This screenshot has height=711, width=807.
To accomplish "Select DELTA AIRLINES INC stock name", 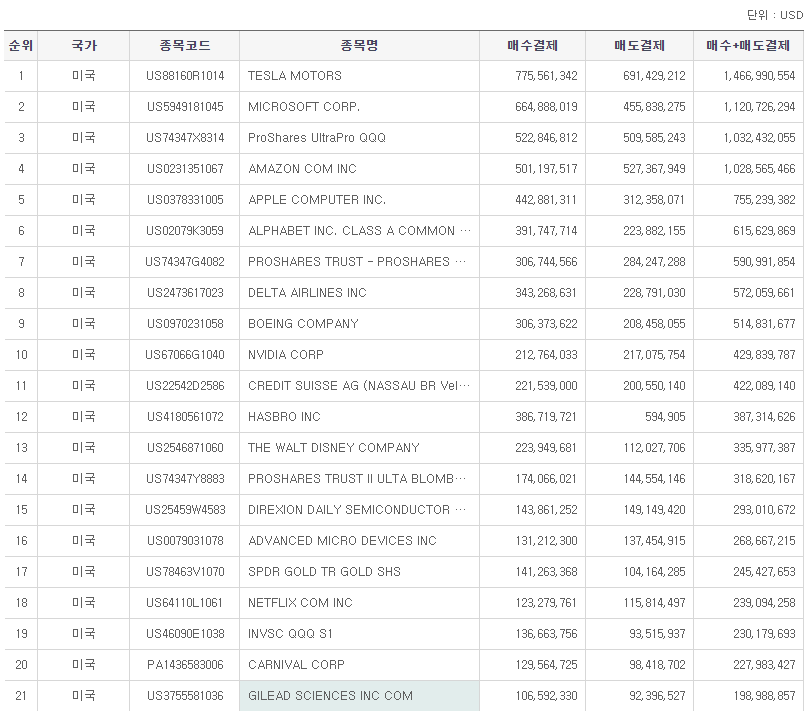I will tap(307, 292).
